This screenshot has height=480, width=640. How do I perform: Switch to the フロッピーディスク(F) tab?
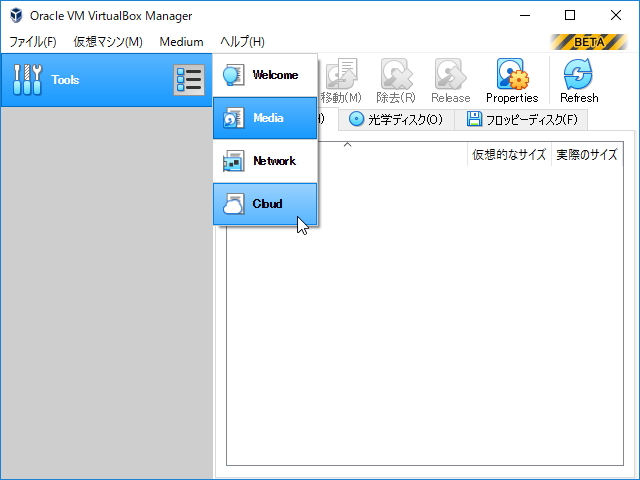point(522,120)
